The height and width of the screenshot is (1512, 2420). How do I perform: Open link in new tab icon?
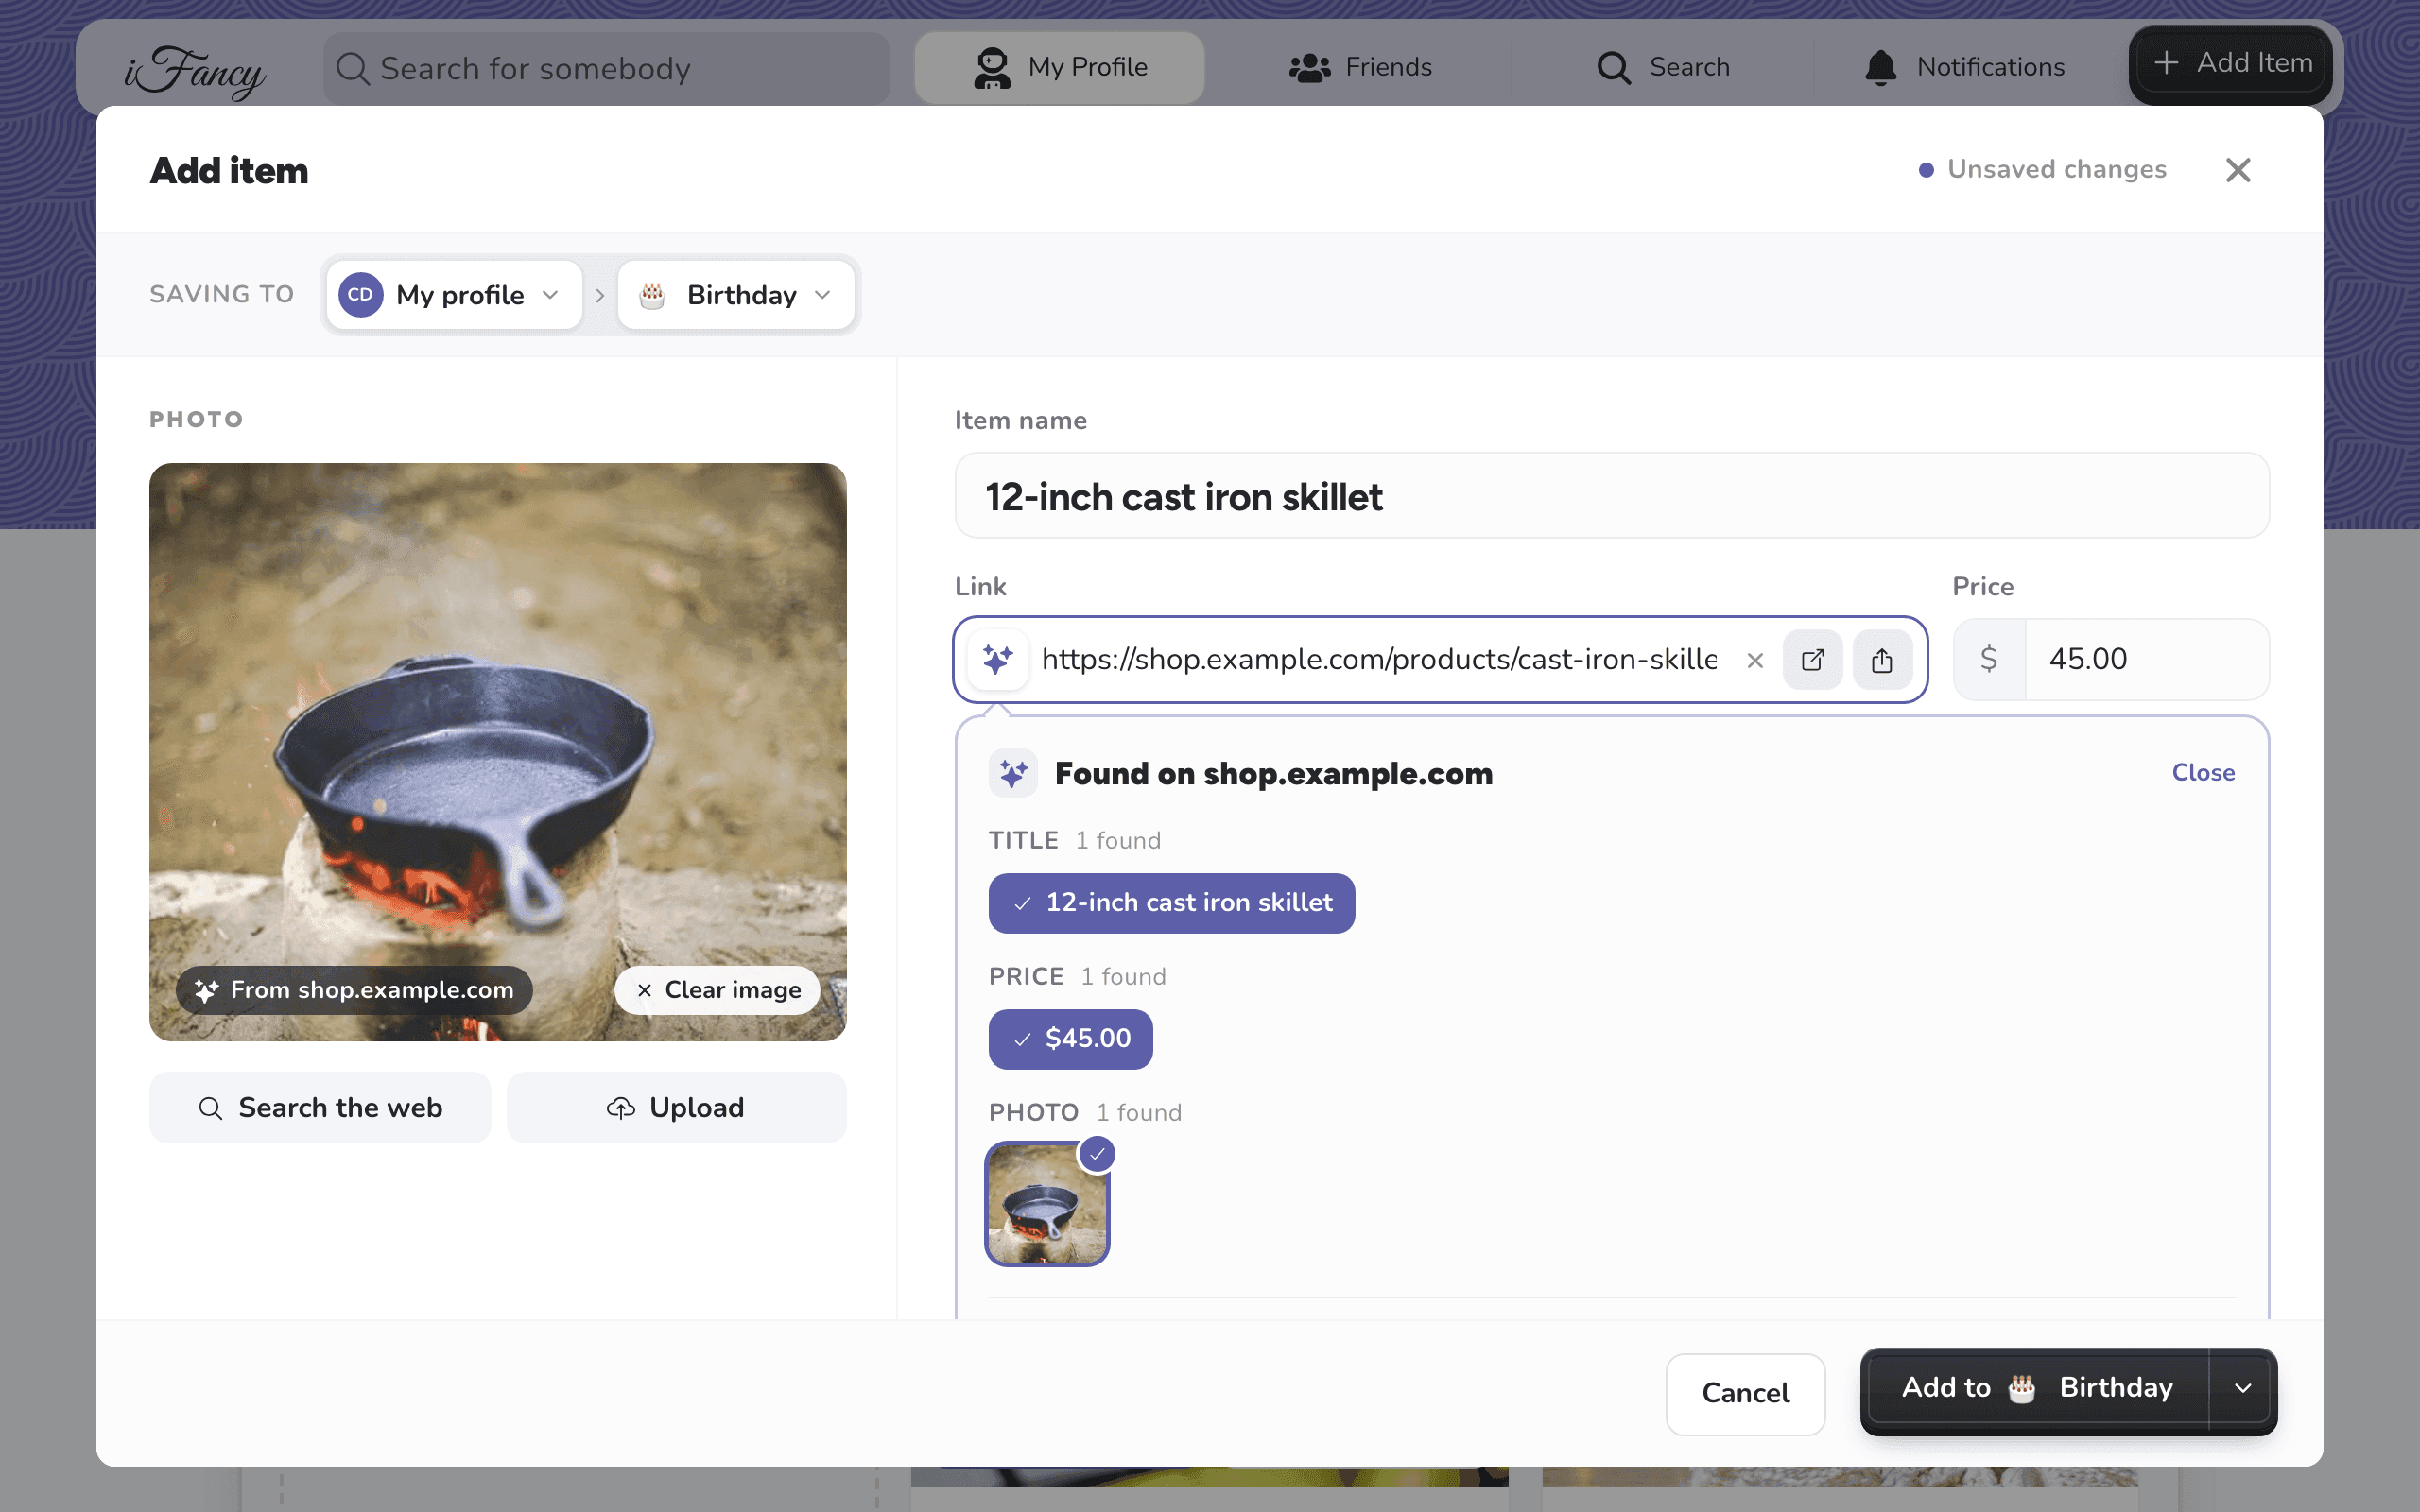pyautogui.click(x=1812, y=660)
